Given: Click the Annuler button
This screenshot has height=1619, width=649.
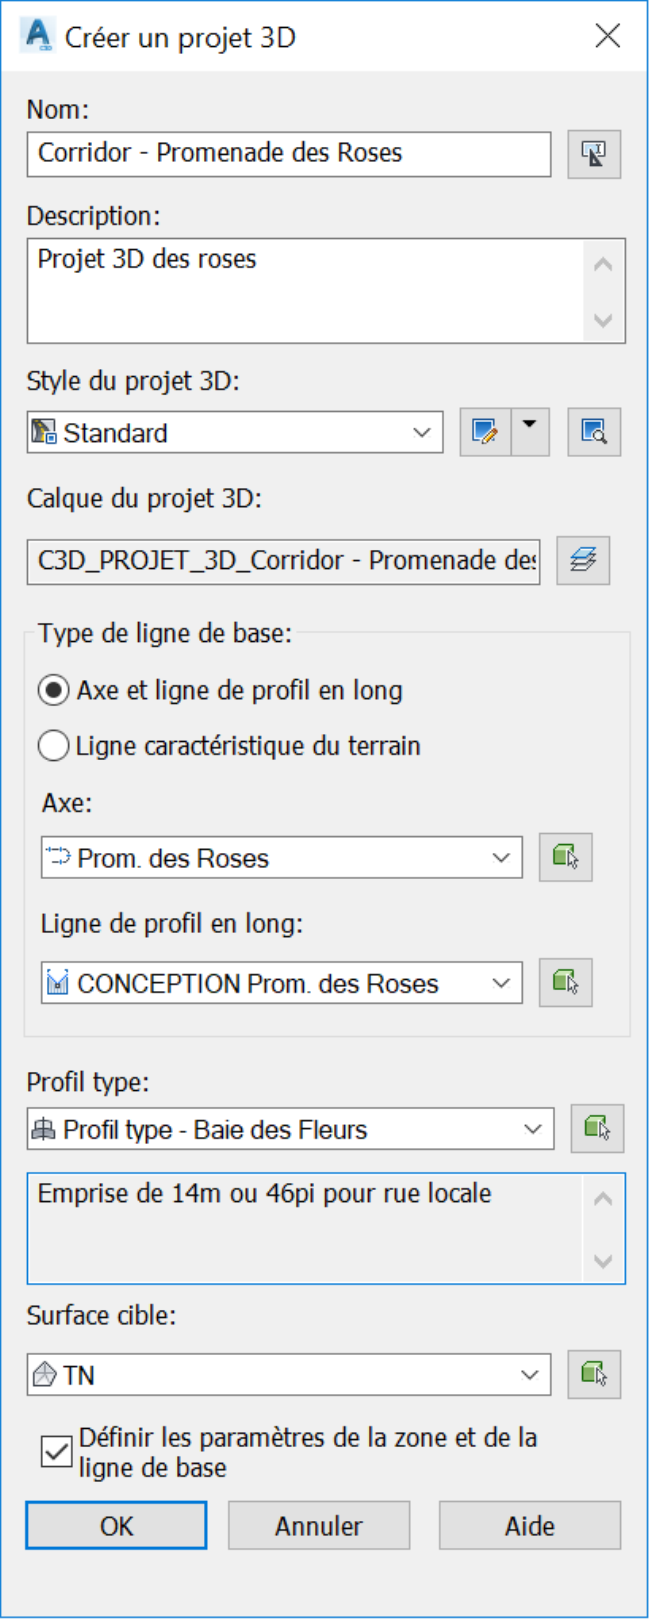Looking at the screenshot, I should tap(319, 1526).
